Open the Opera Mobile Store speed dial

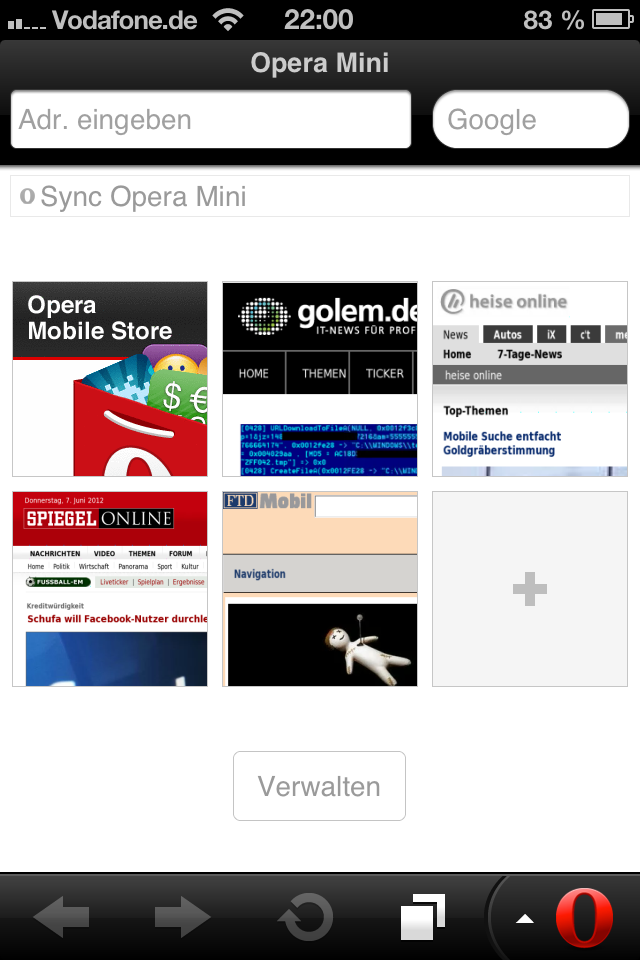(110, 379)
